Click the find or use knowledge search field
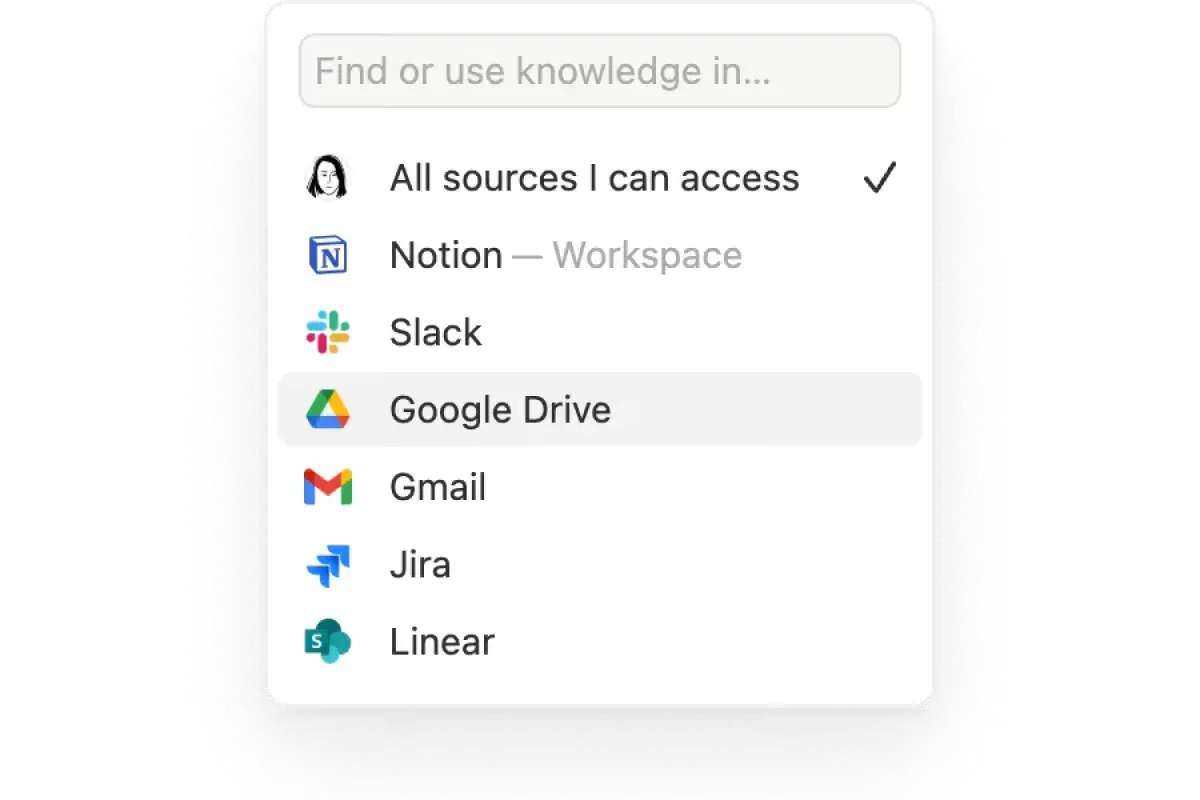 (599, 70)
